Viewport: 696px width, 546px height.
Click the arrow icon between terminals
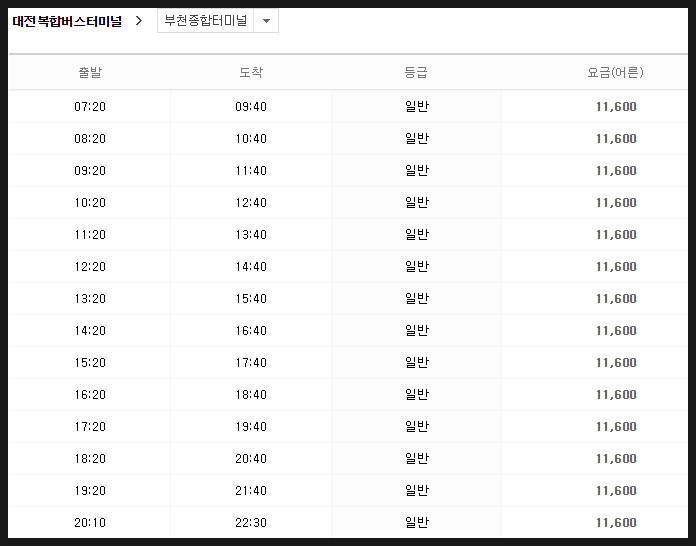point(139,20)
